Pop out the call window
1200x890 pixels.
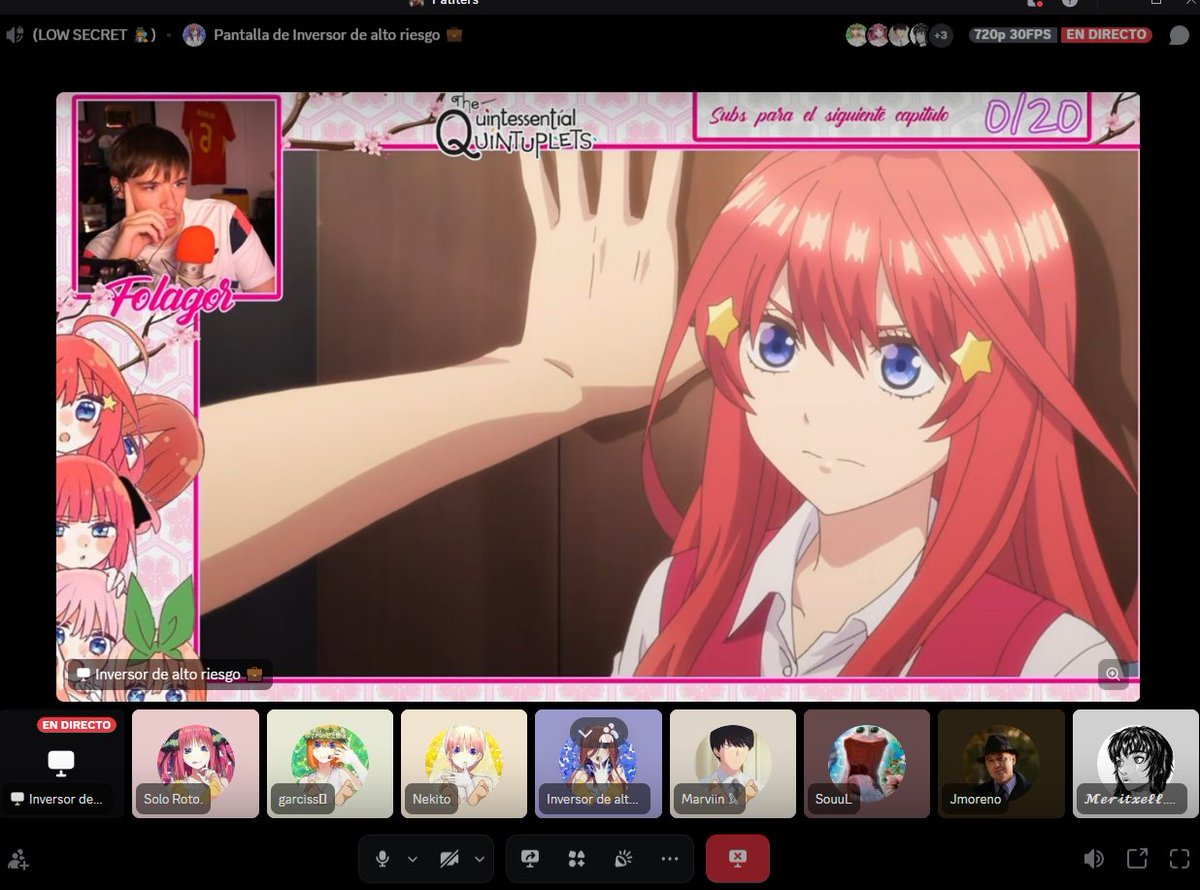1137,858
